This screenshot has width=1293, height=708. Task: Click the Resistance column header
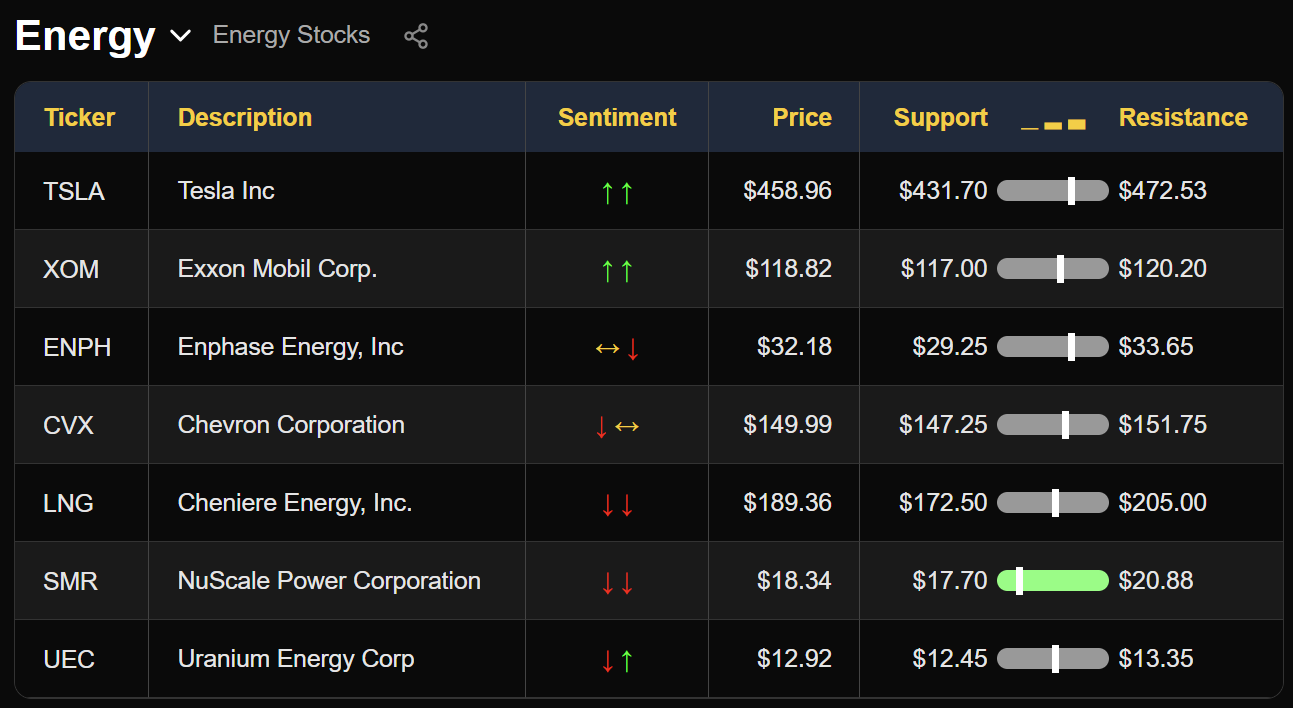tap(1183, 117)
